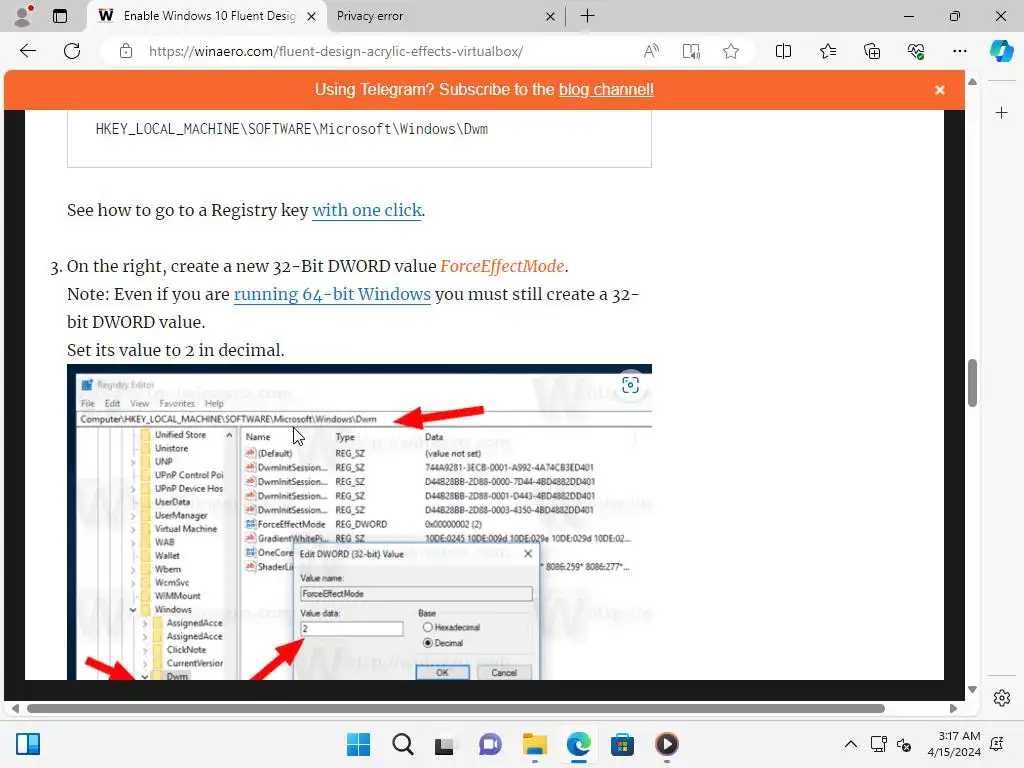Viewport: 1024px width, 768px height.
Task: Dismiss the Telegram banner
Action: (x=940, y=90)
